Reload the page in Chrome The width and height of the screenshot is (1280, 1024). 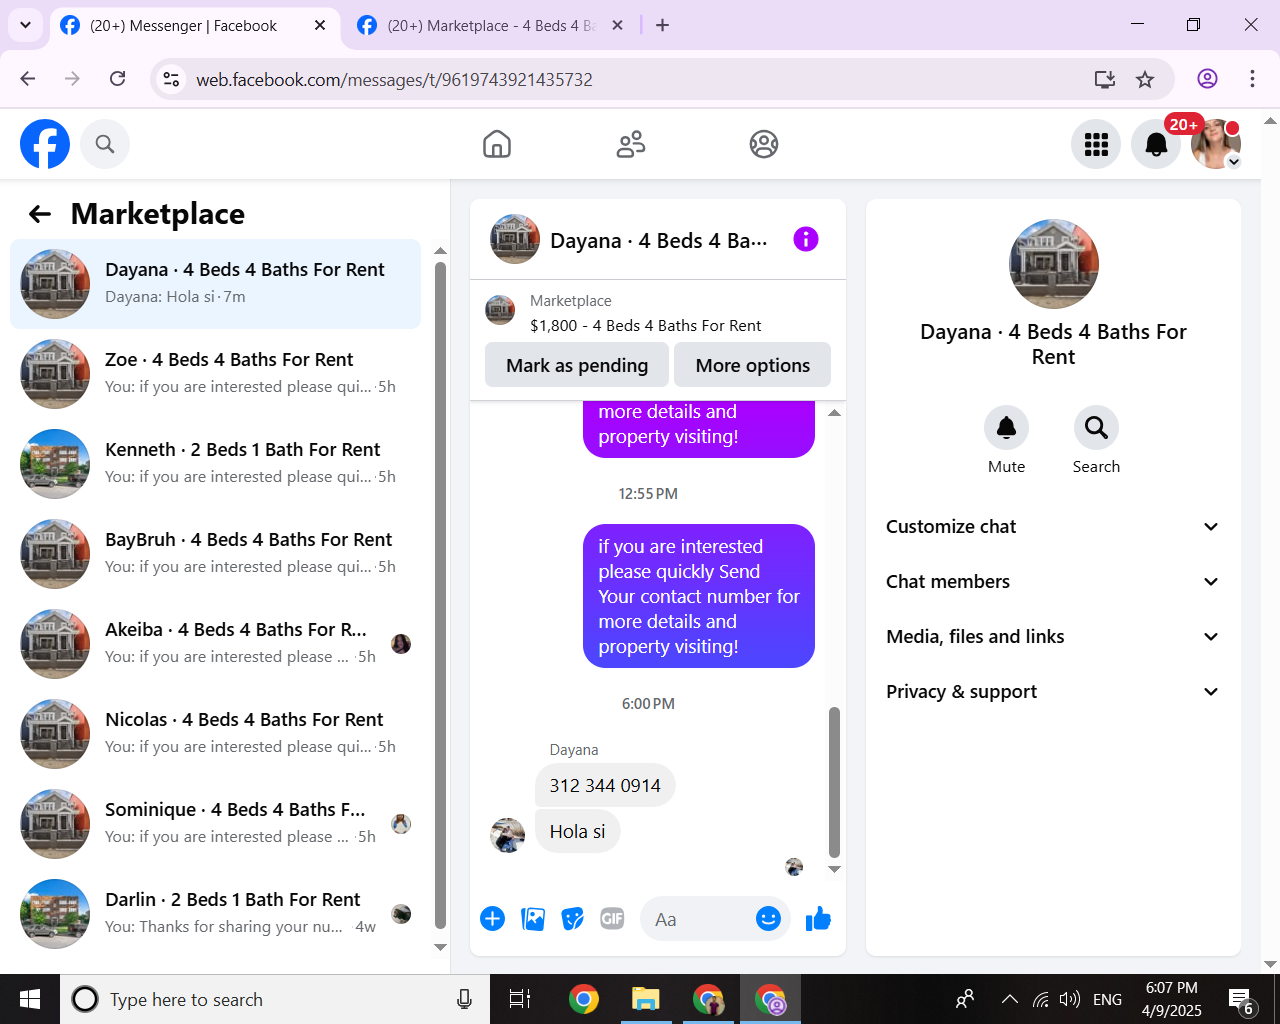[118, 79]
